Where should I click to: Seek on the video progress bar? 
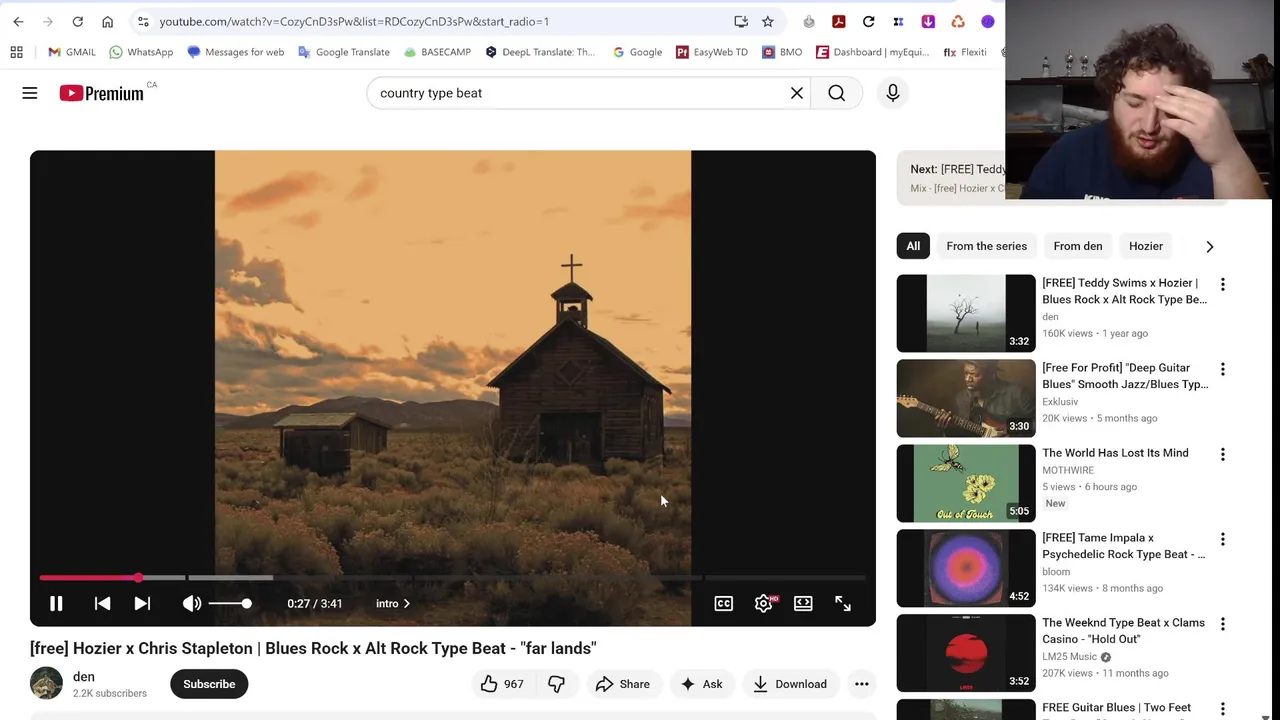(x=452, y=577)
